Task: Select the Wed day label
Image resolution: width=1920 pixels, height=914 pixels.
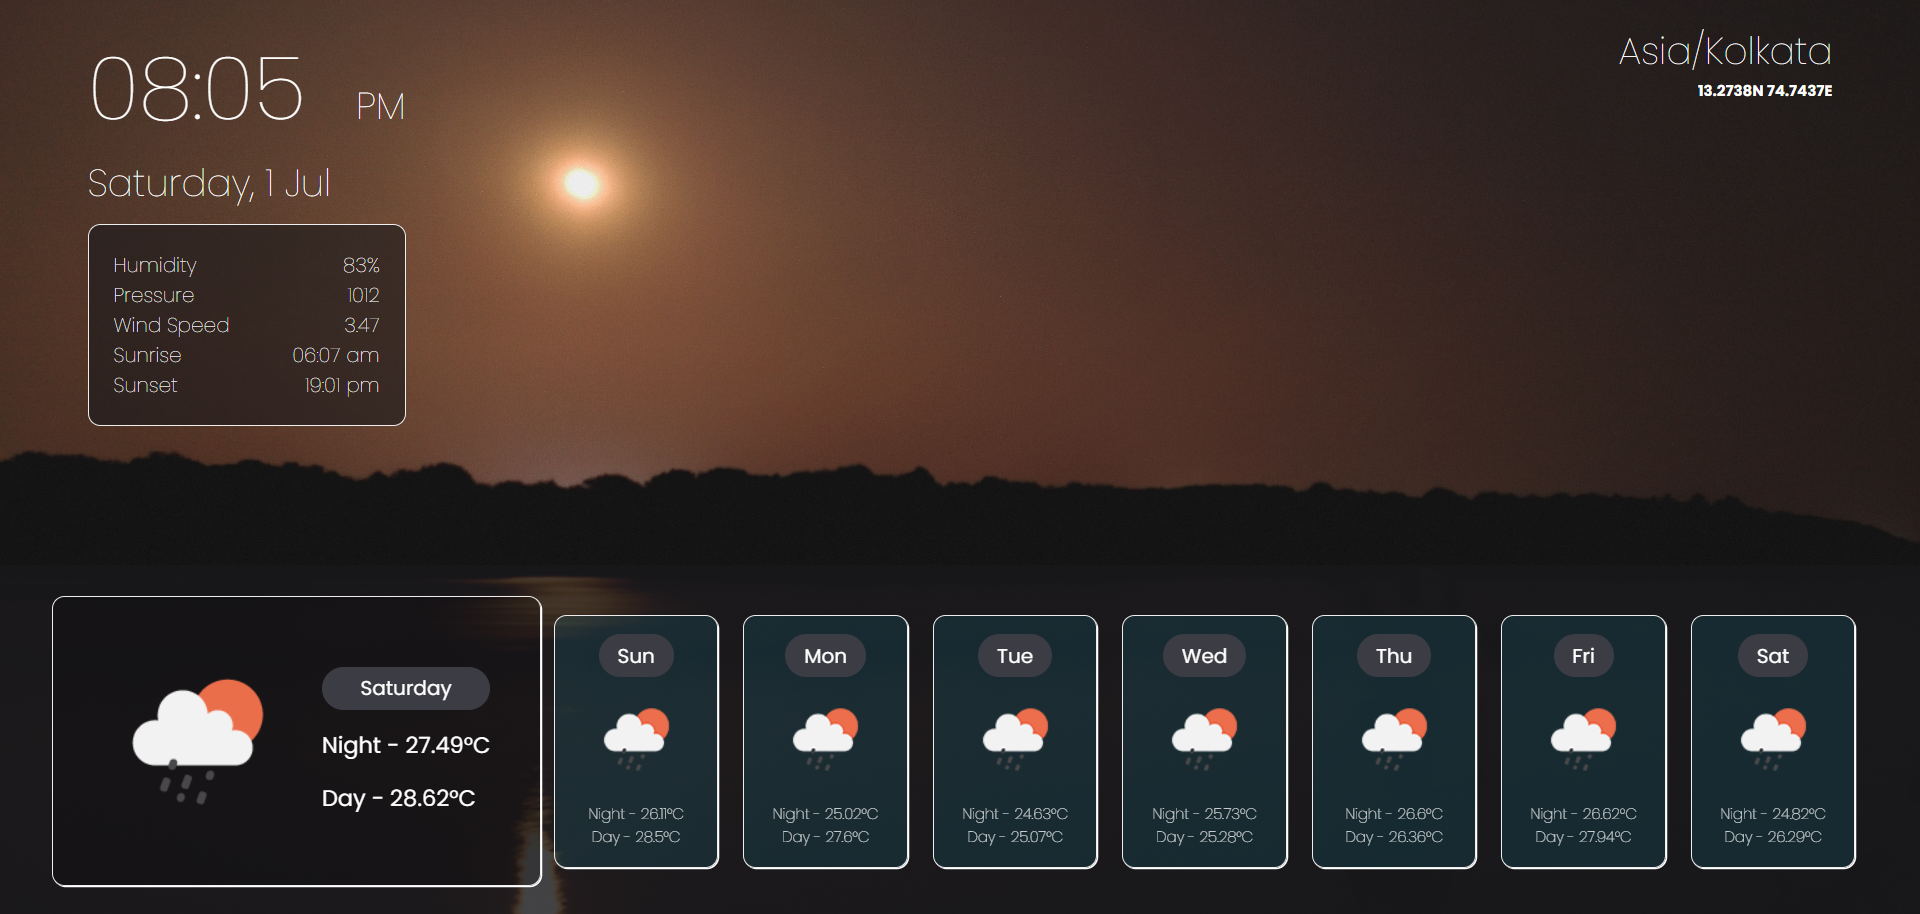Action: point(1204,656)
